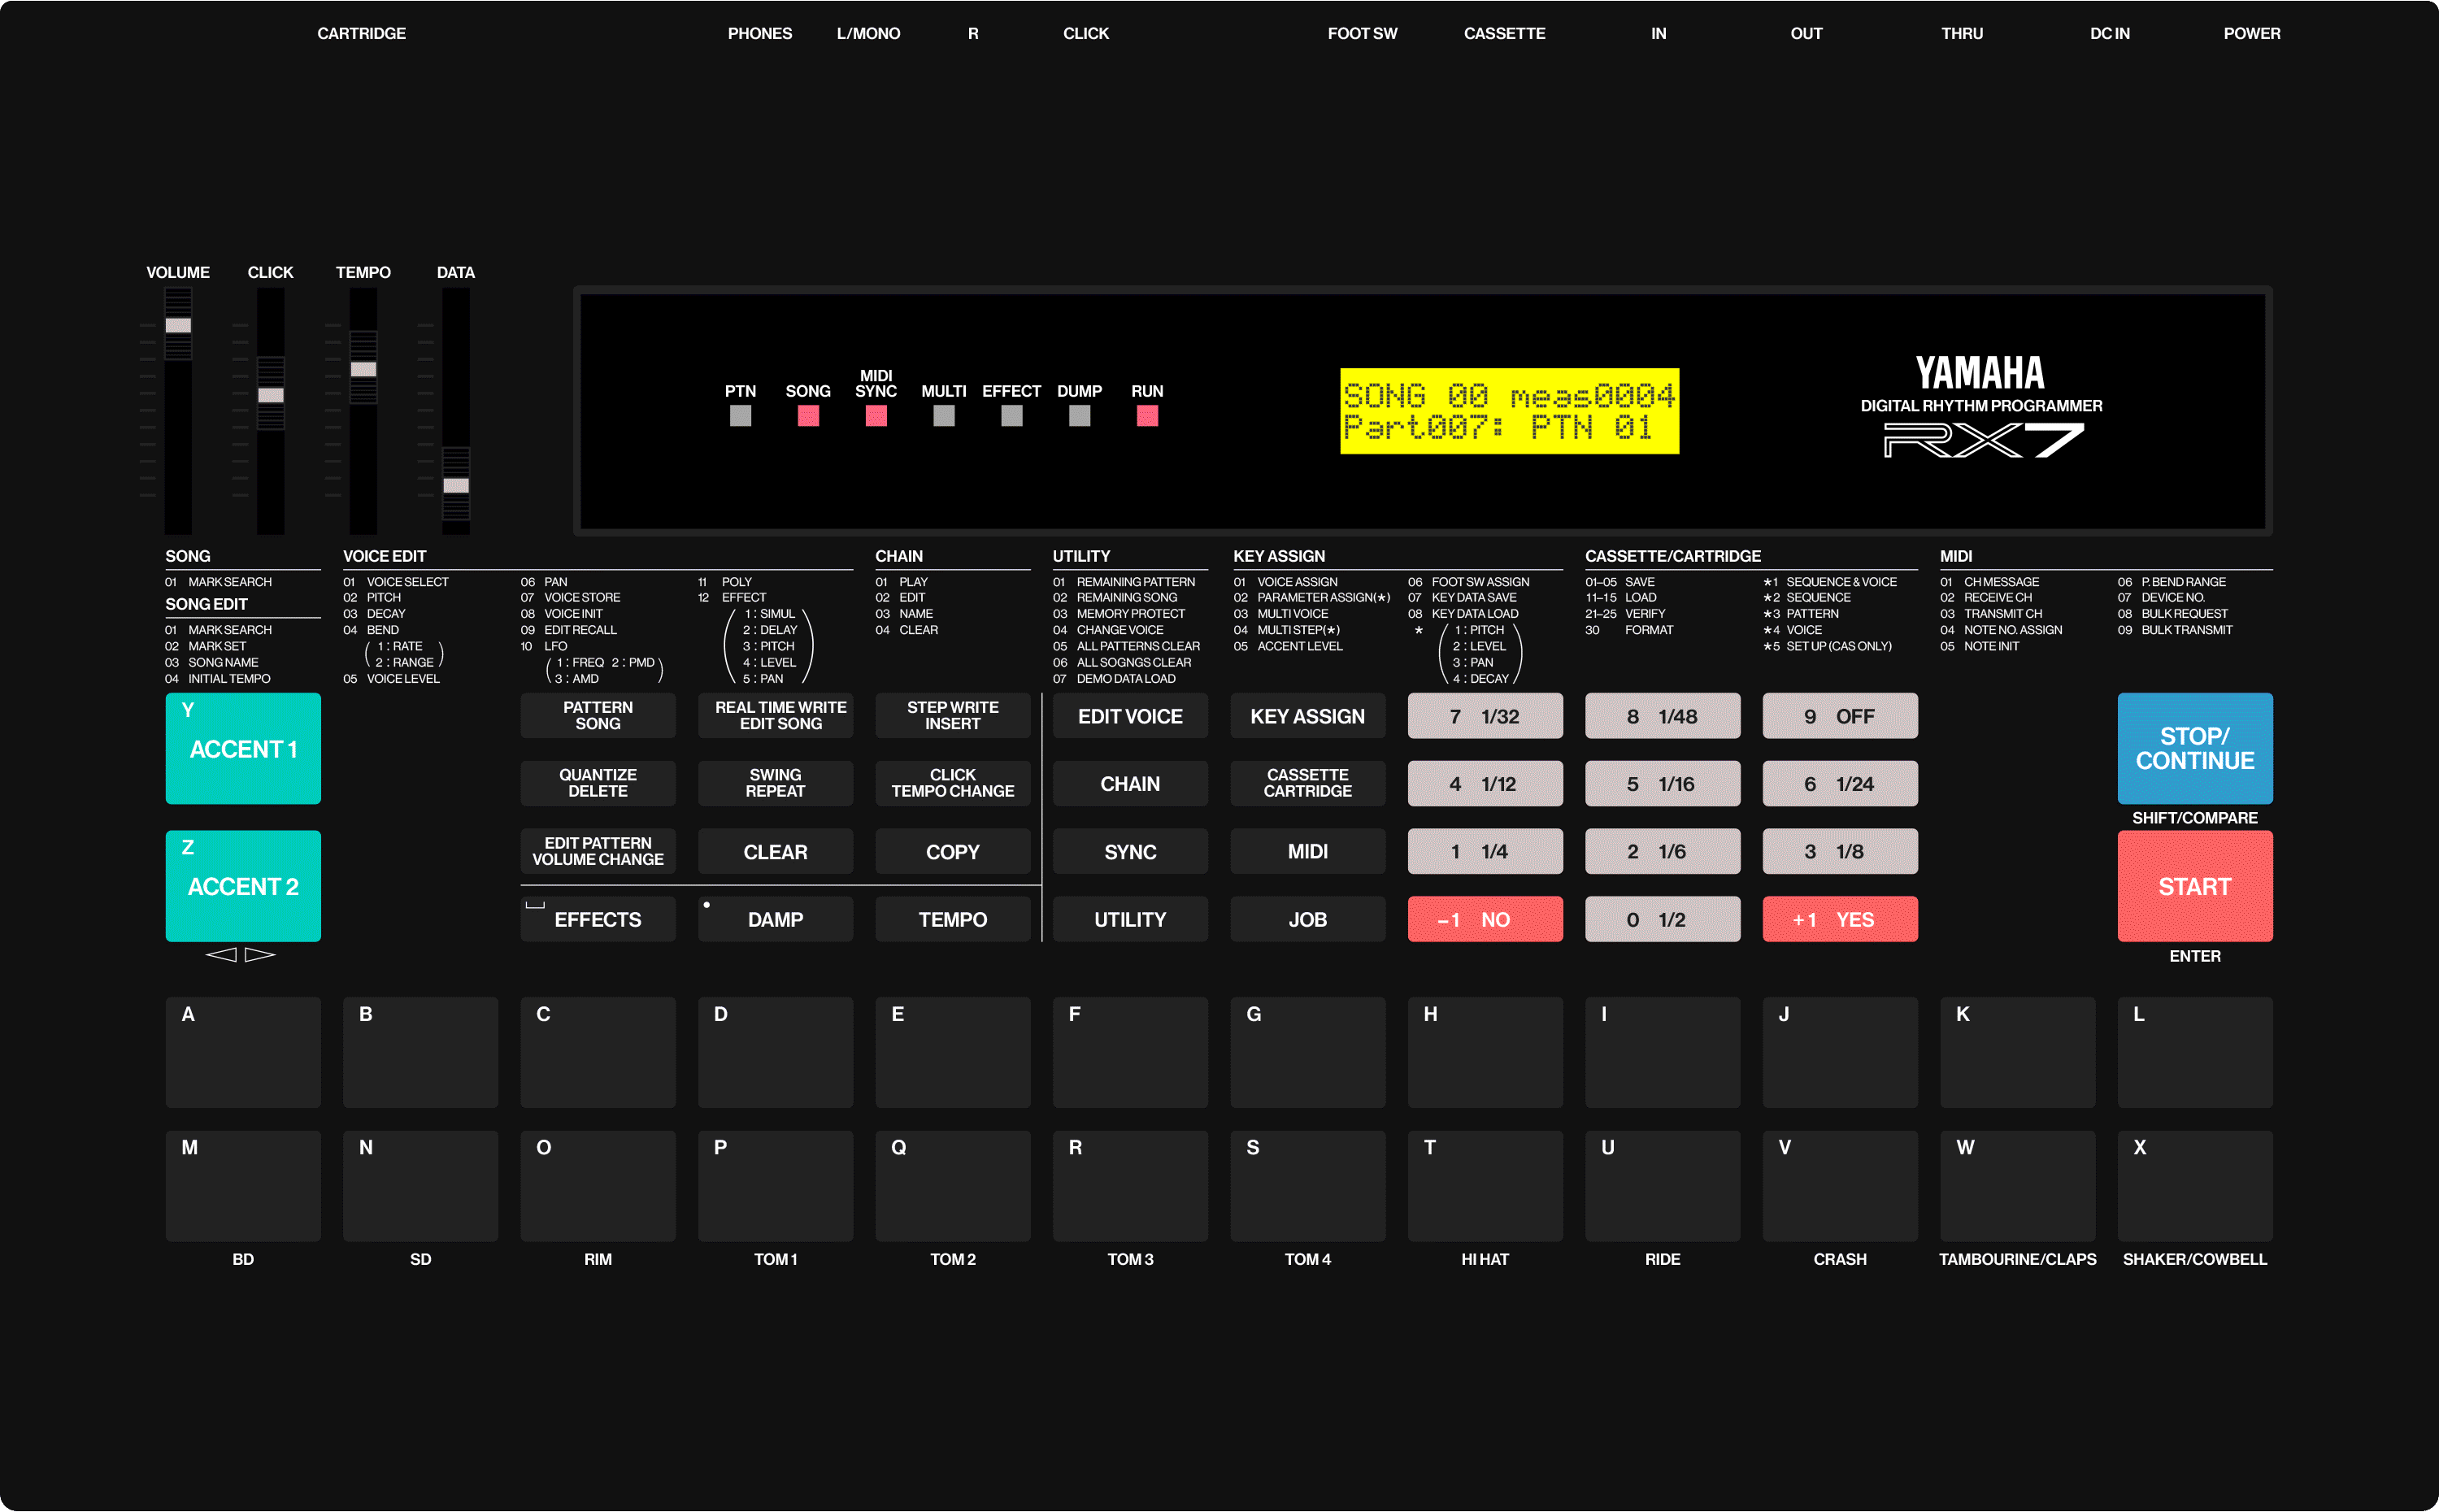Click the CASSETTE CARTRIDGE button
Image resolution: width=2439 pixels, height=1512 pixels.
1308,783
